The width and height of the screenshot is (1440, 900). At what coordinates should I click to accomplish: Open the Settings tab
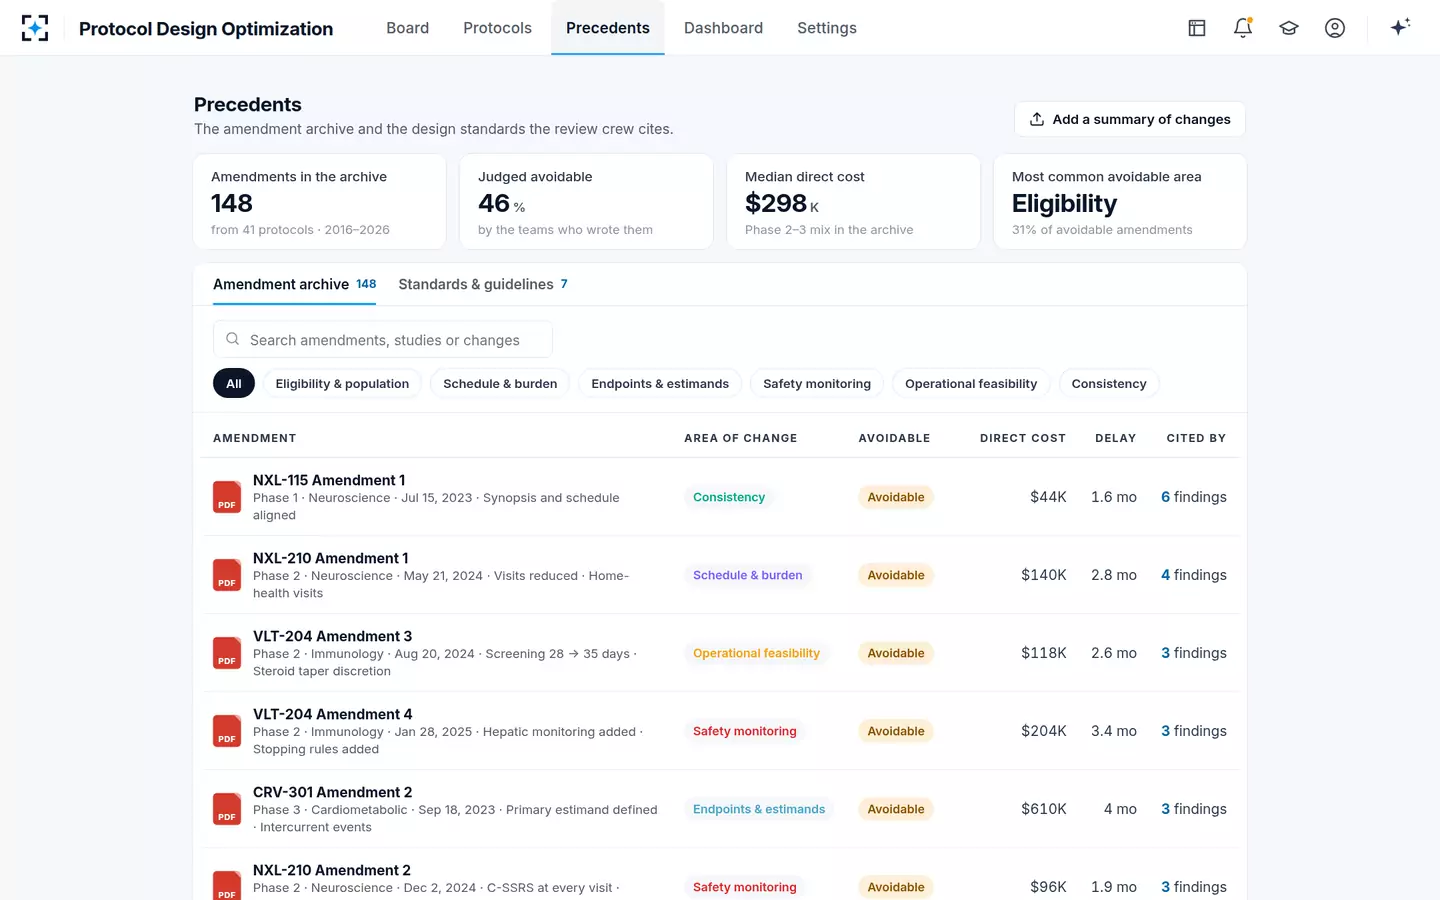click(x=827, y=28)
